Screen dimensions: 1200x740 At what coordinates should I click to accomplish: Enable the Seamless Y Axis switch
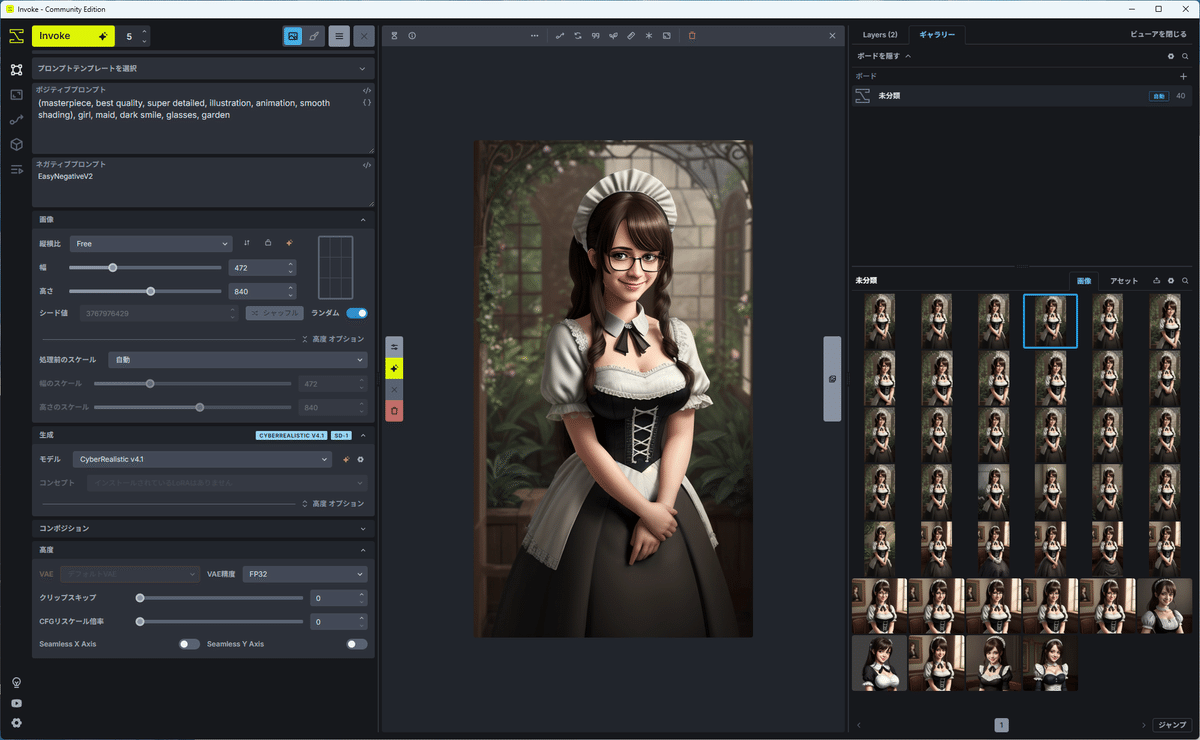(x=356, y=644)
